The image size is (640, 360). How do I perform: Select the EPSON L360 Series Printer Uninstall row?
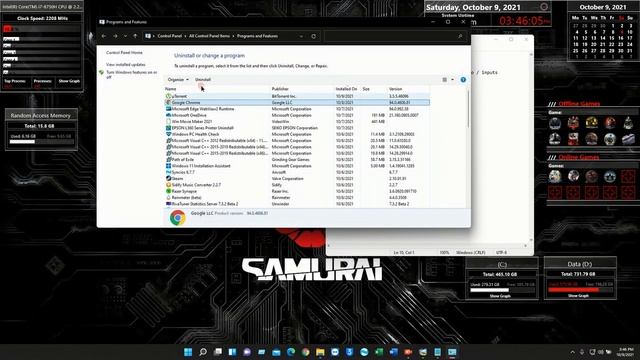(297, 128)
